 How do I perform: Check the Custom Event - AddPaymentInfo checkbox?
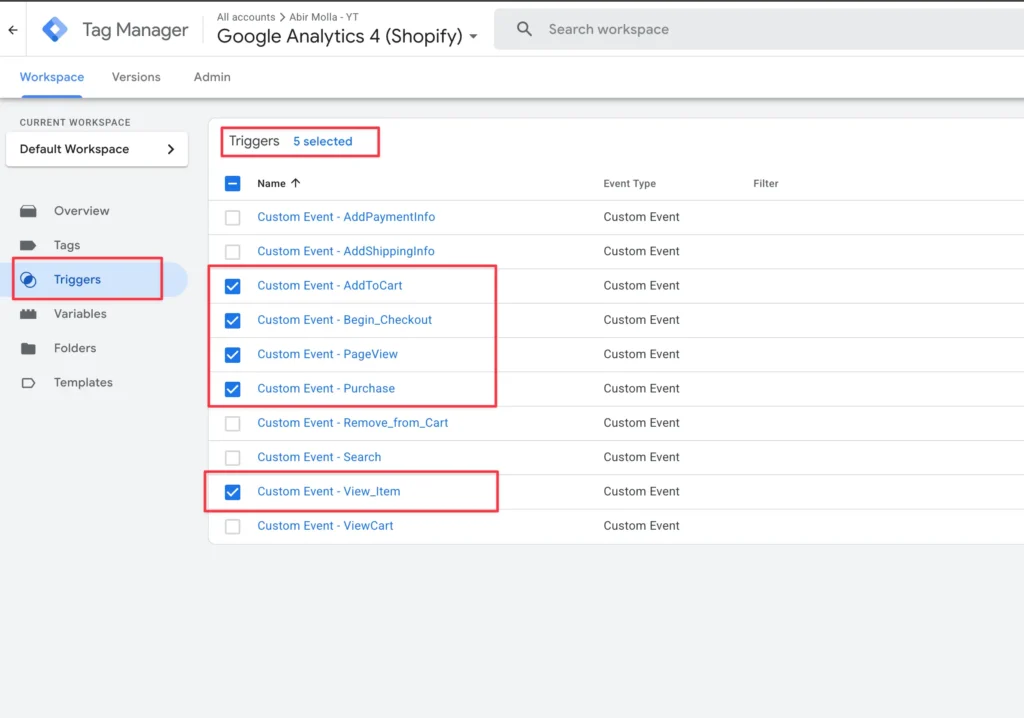tap(232, 216)
